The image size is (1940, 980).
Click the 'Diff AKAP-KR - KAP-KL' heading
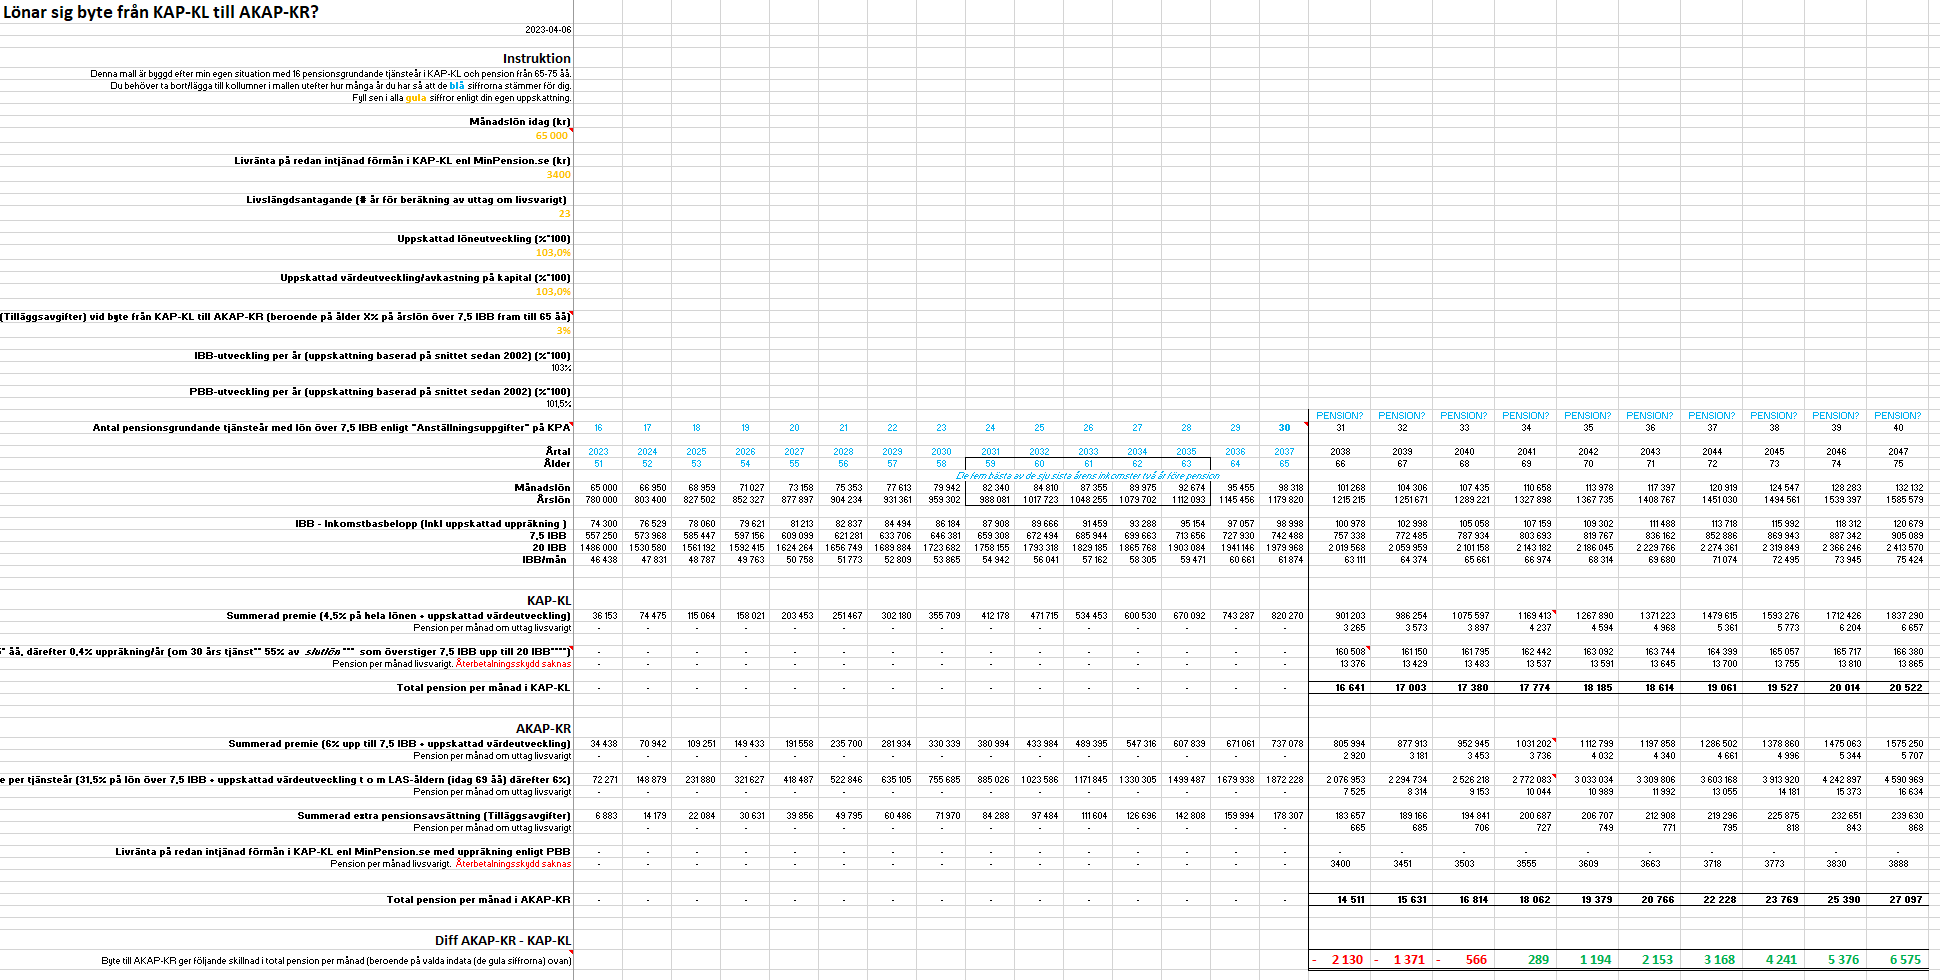pyautogui.click(x=502, y=941)
